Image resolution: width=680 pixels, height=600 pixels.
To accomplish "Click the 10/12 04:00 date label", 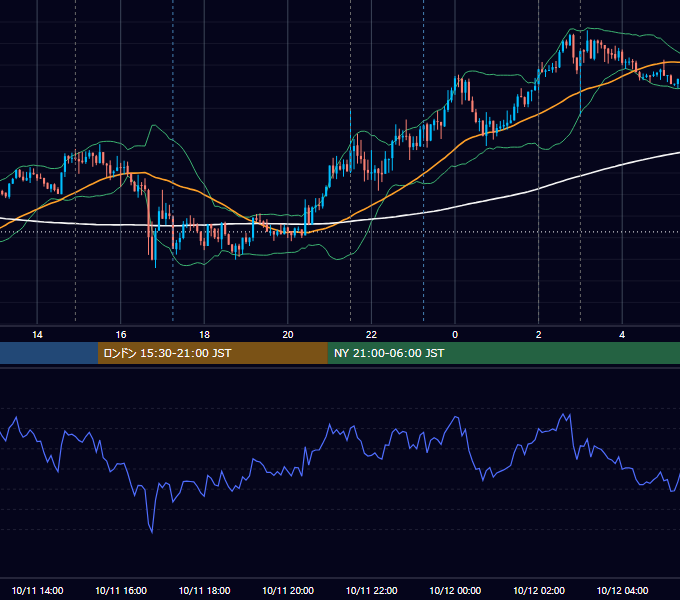I will coord(622,590).
